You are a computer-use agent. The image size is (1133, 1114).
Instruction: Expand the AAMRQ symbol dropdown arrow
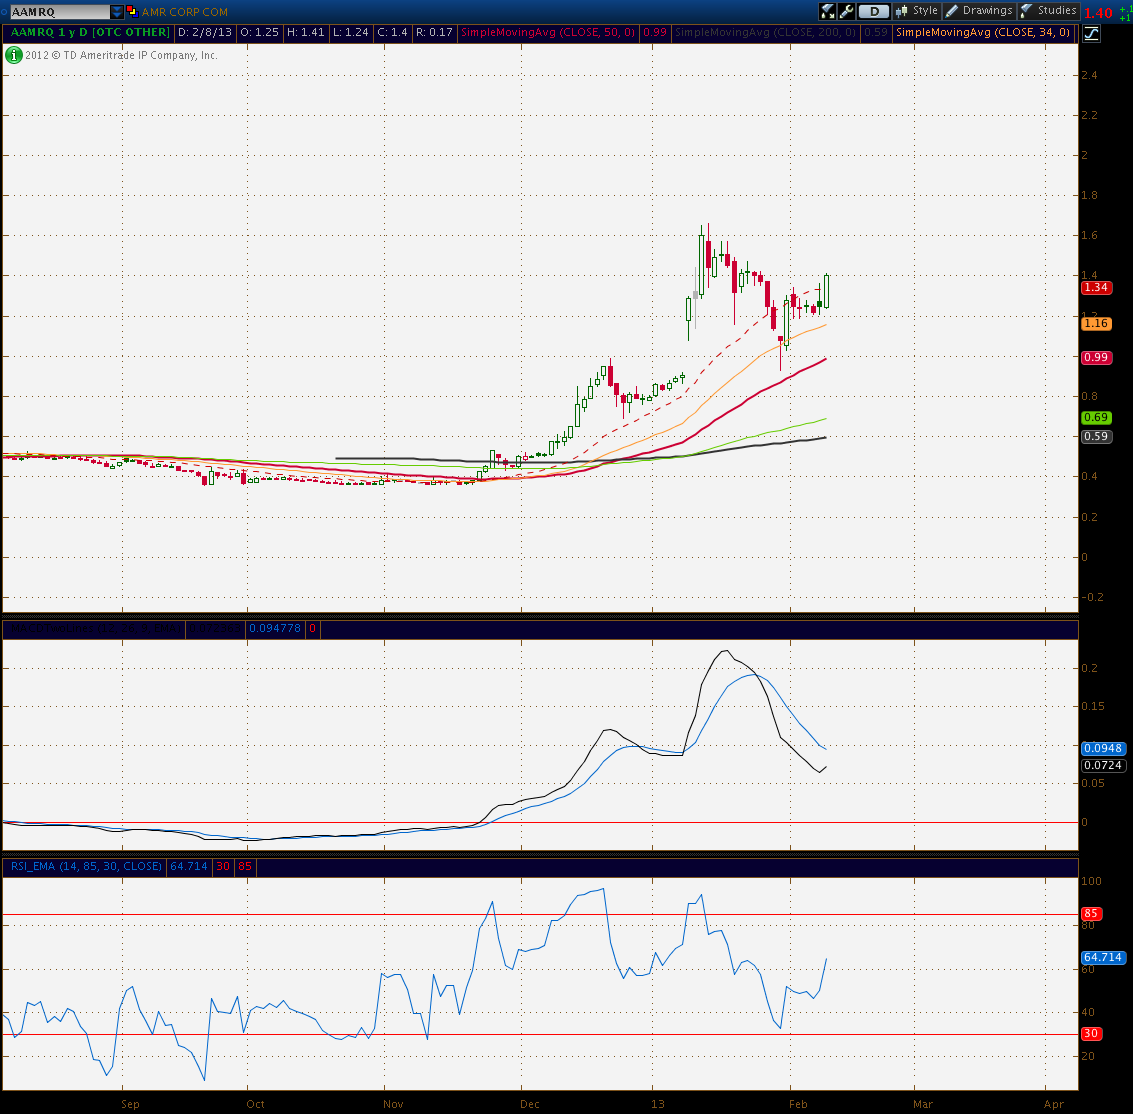[116, 12]
